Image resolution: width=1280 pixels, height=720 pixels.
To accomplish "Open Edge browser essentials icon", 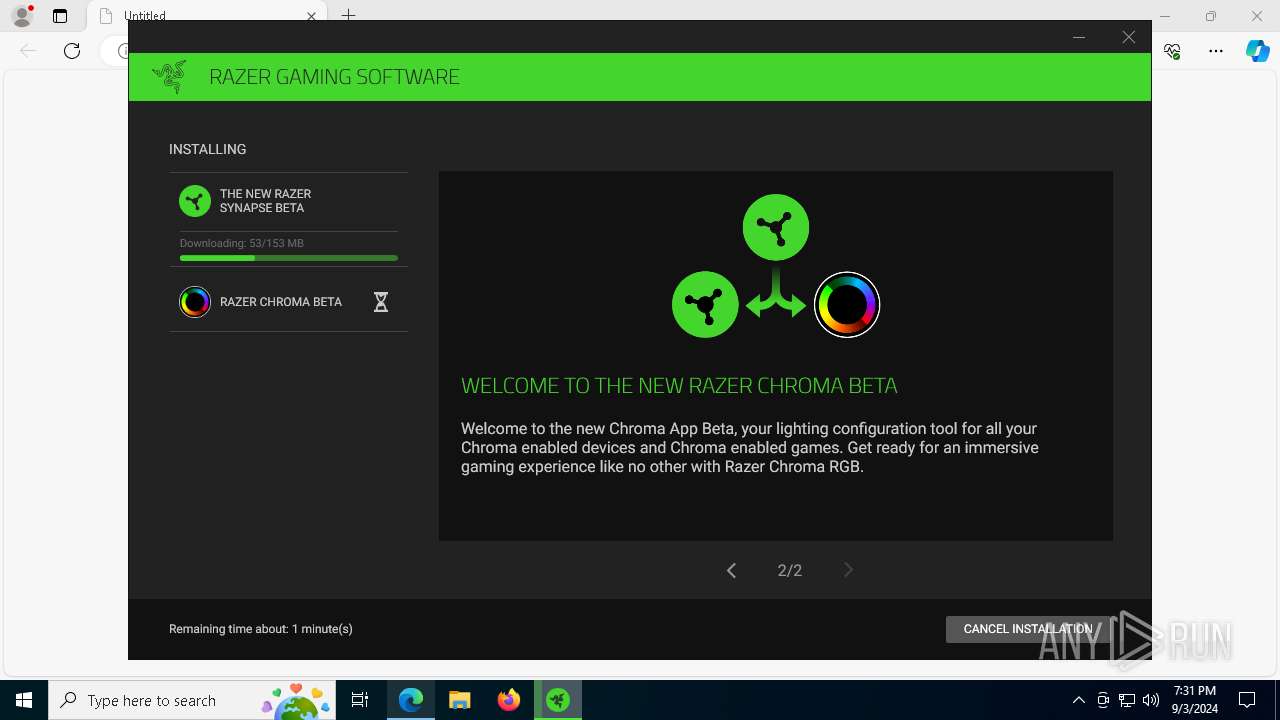I will pos(1173,51).
